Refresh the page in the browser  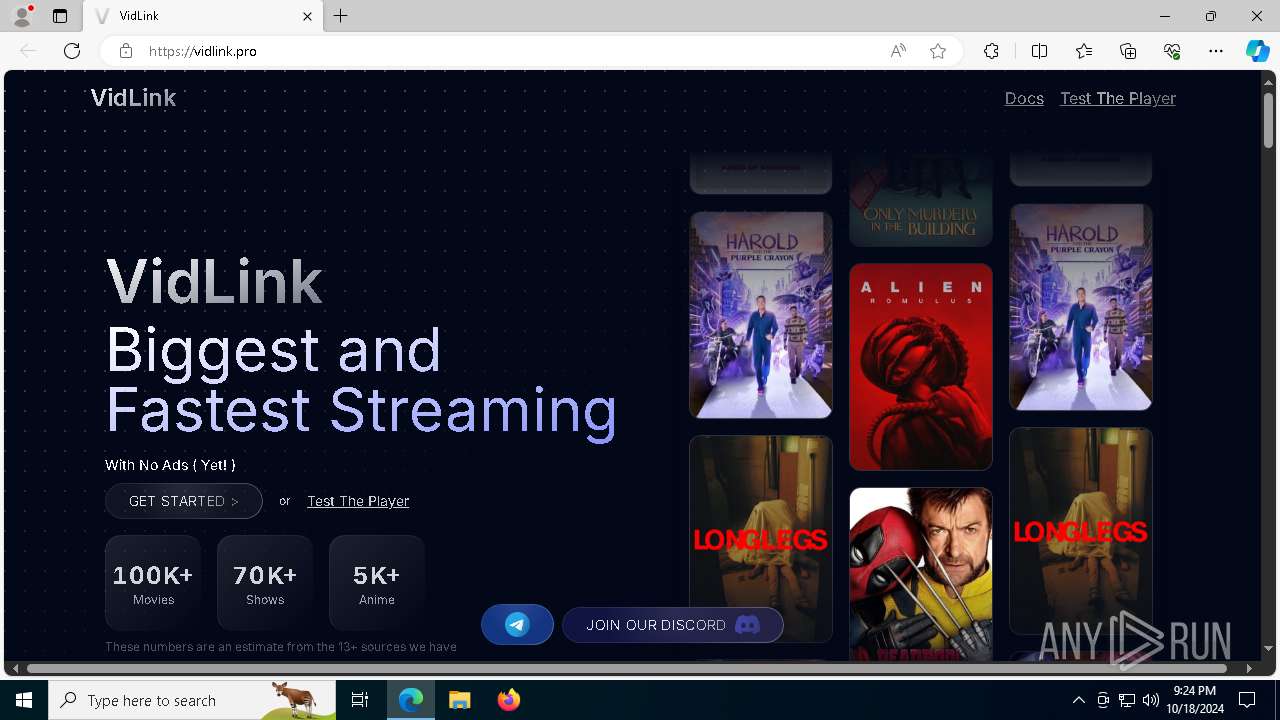(72, 51)
